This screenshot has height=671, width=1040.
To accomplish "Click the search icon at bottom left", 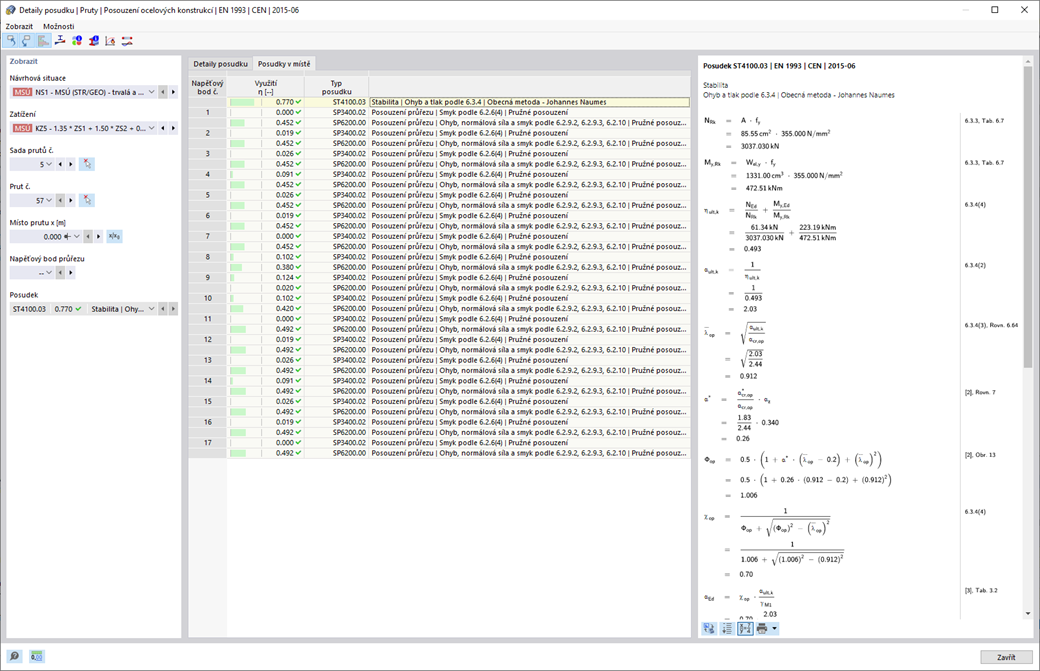I will point(15,656).
